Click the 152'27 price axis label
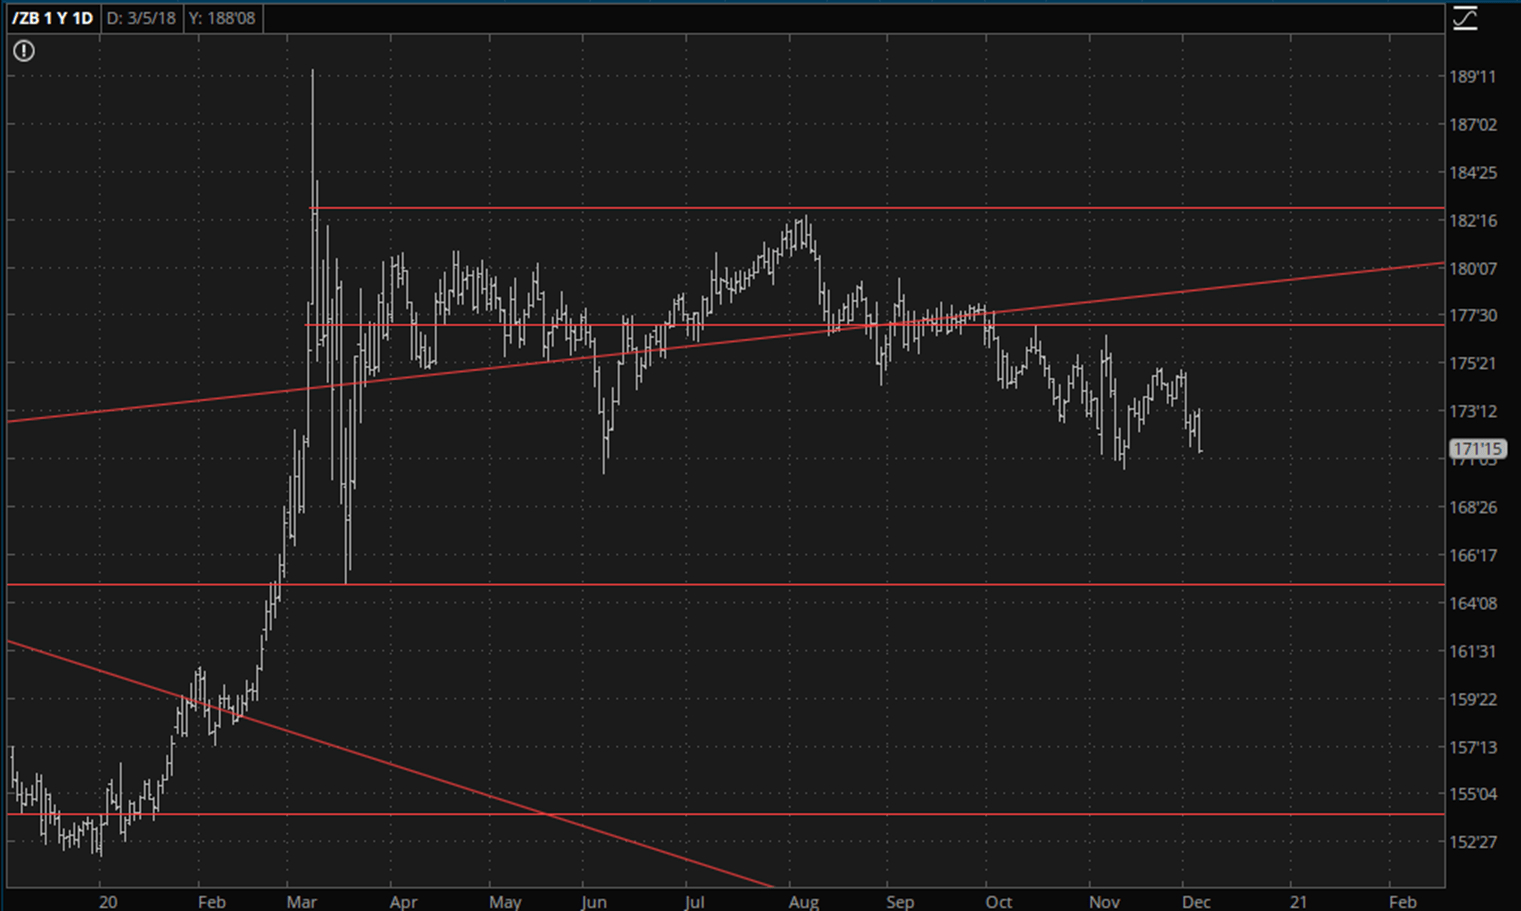This screenshot has width=1521, height=911. [1473, 842]
